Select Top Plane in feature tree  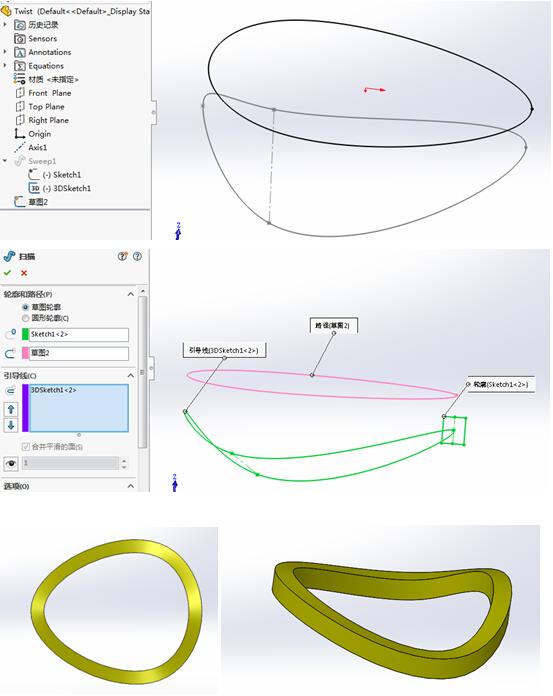(x=46, y=107)
